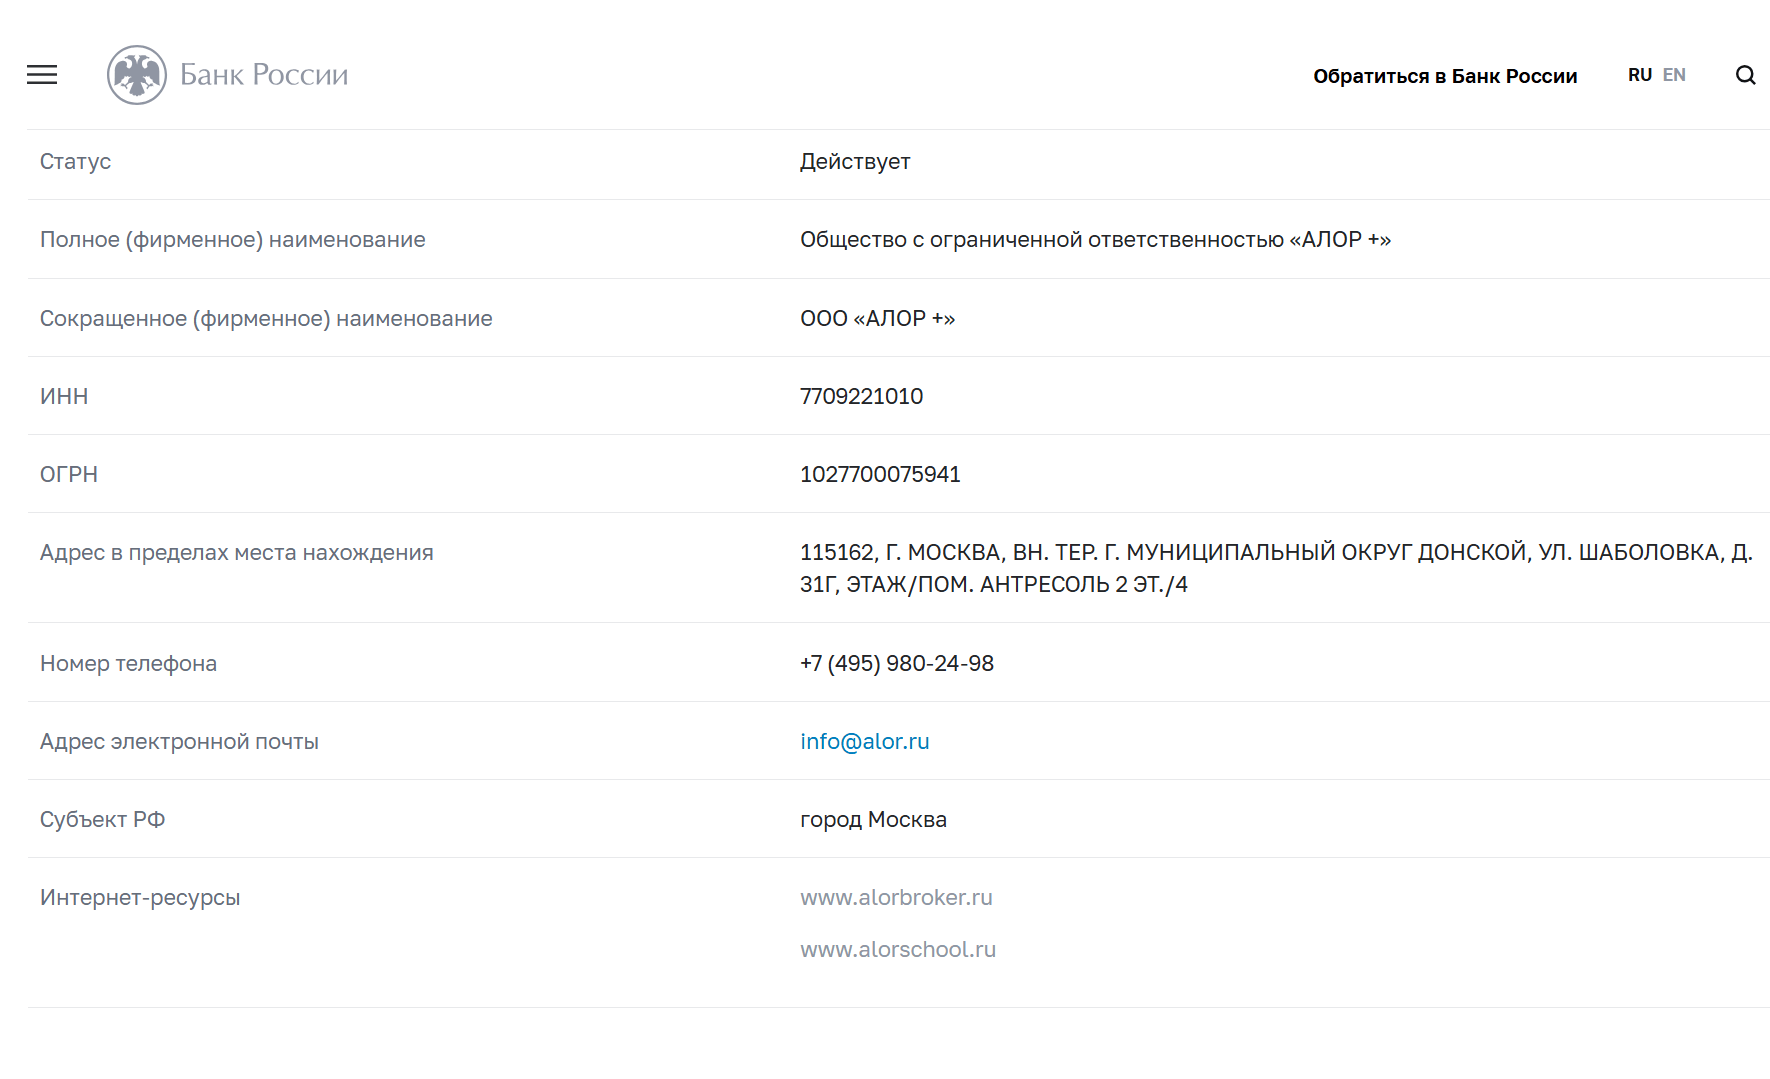The width and height of the screenshot is (1770, 1079).
Task: Click the Адрес электронной почты label
Action: click(179, 742)
